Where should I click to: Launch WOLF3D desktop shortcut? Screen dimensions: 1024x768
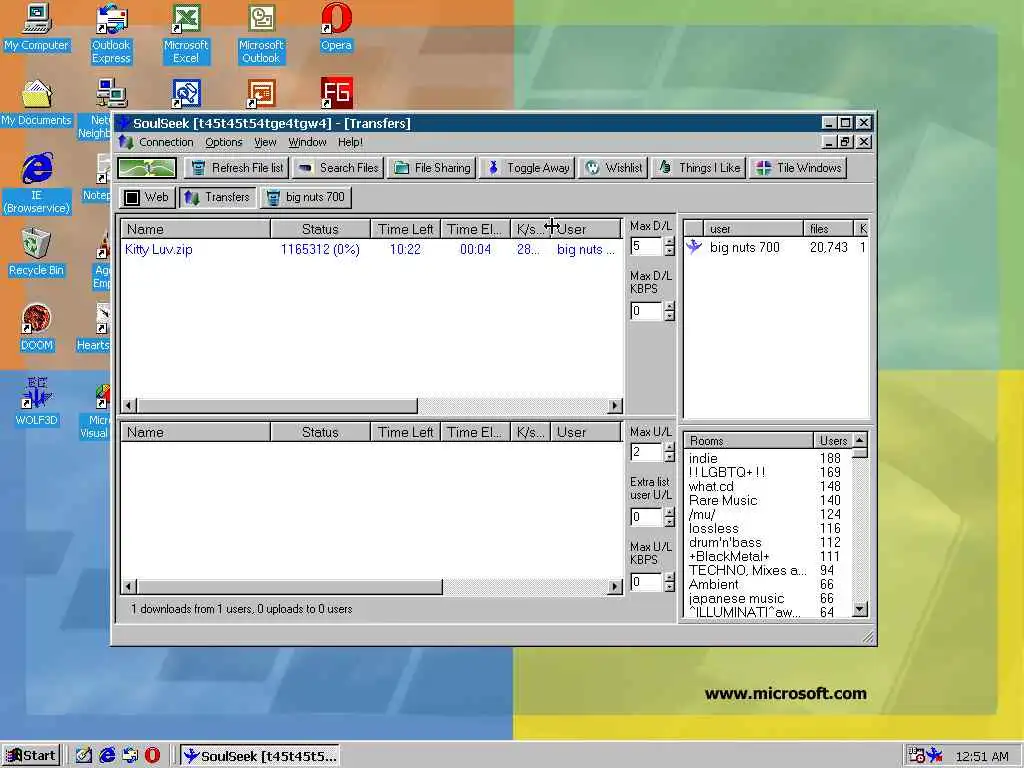[x=36, y=402]
